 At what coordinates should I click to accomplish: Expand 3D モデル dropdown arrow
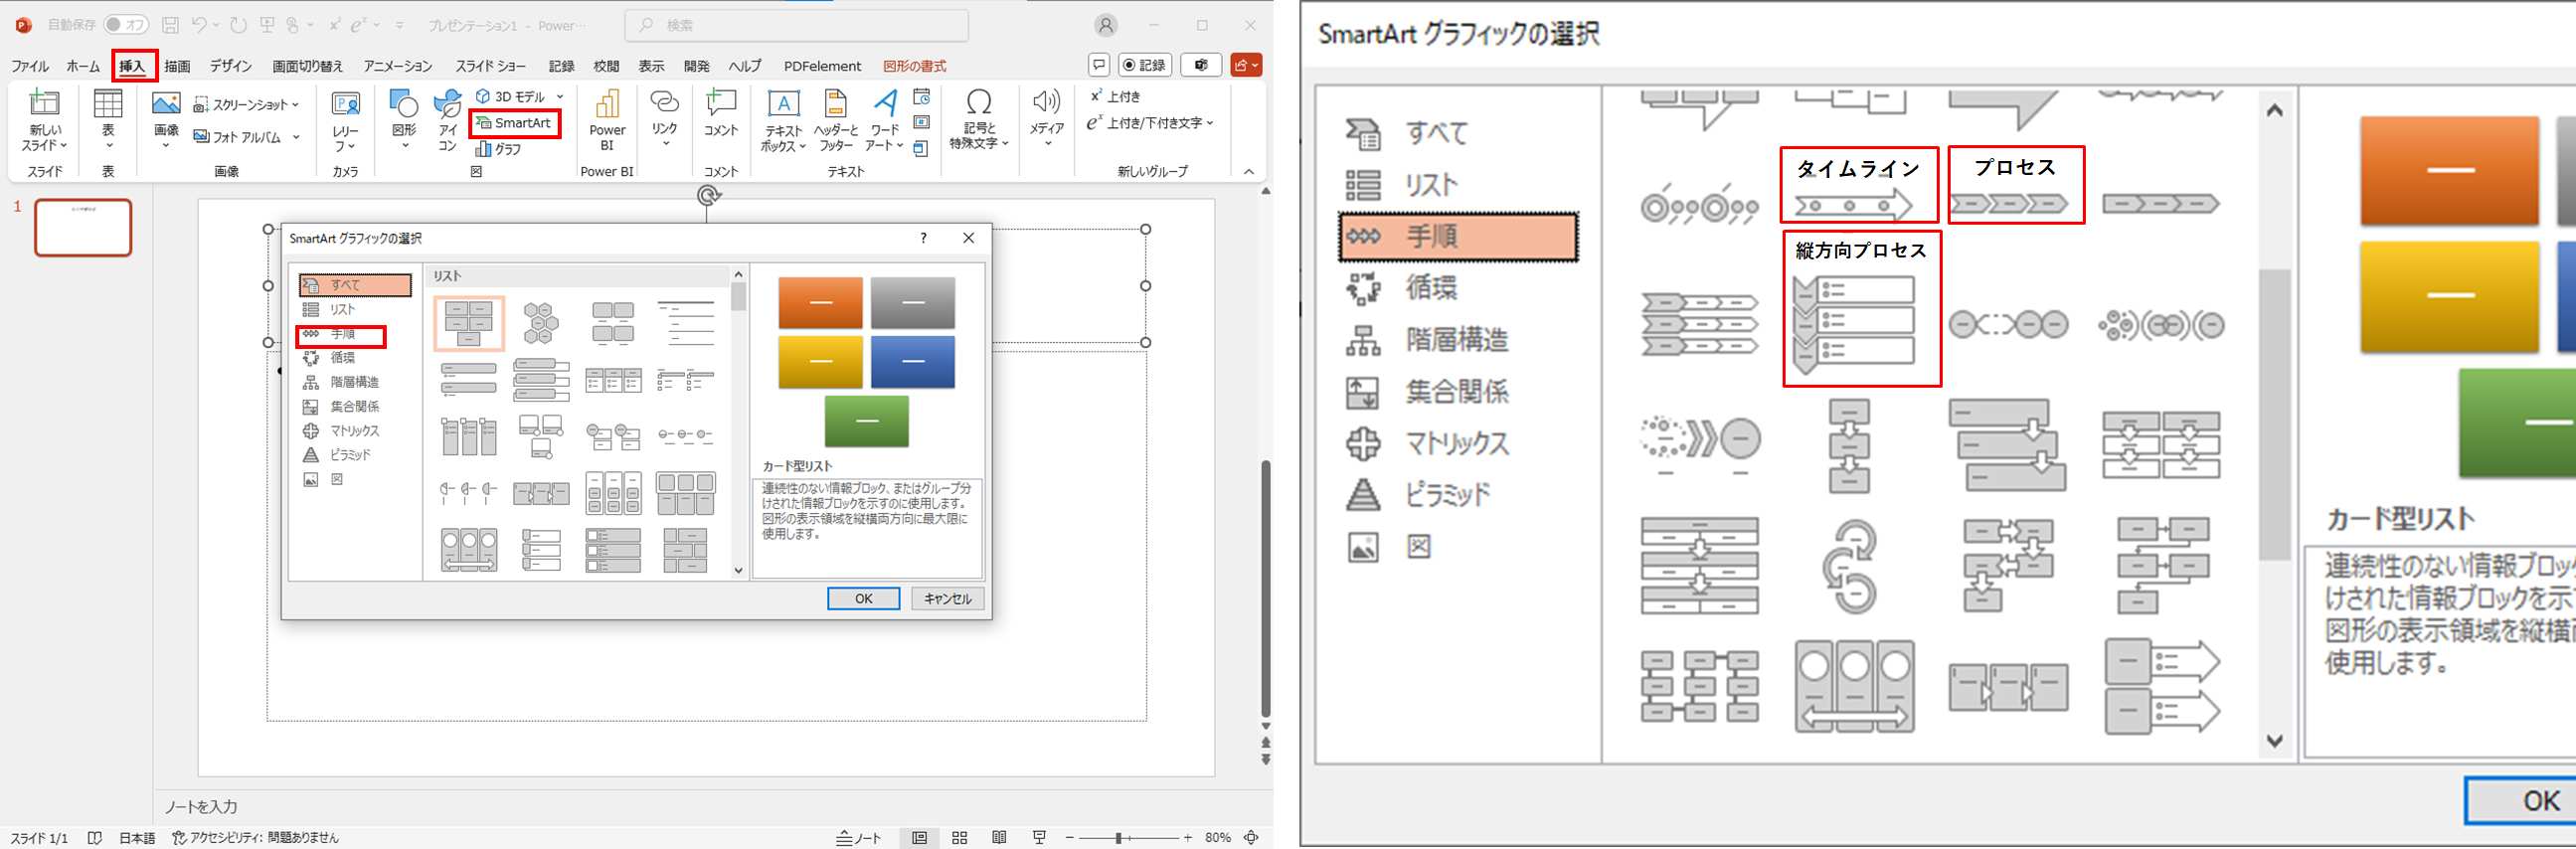(x=561, y=97)
